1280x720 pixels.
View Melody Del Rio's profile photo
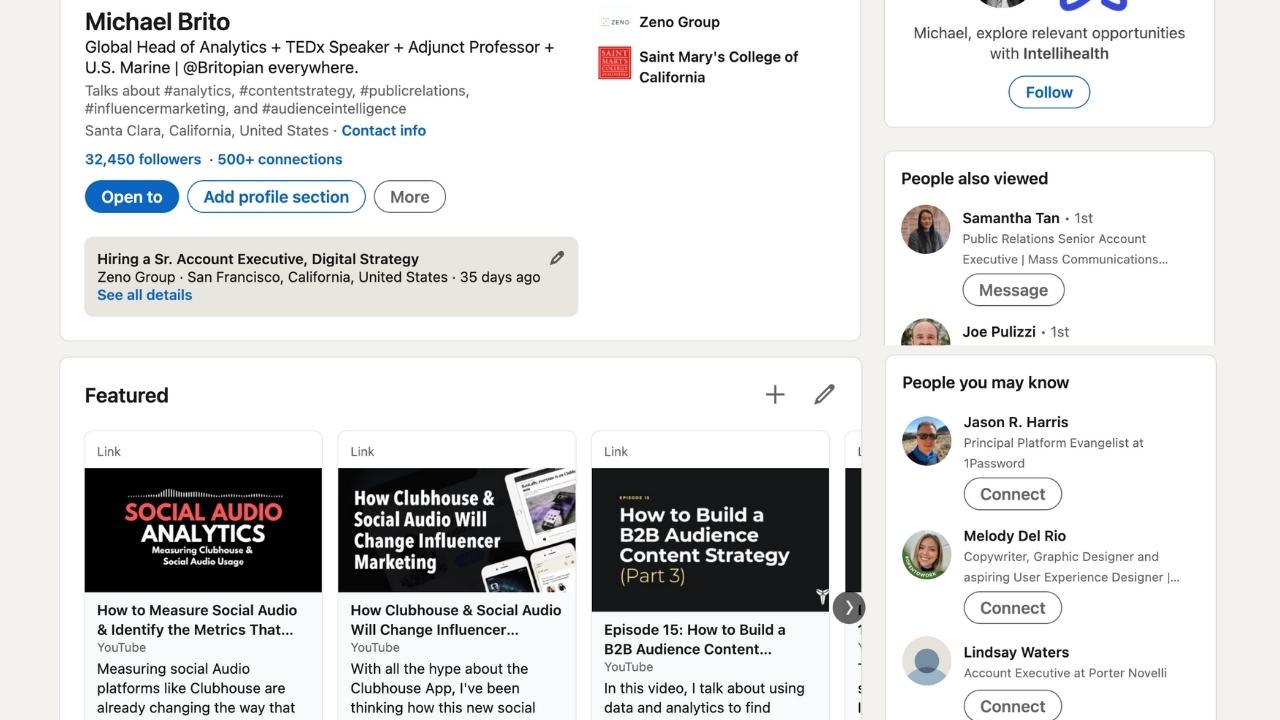click(926, 555)
